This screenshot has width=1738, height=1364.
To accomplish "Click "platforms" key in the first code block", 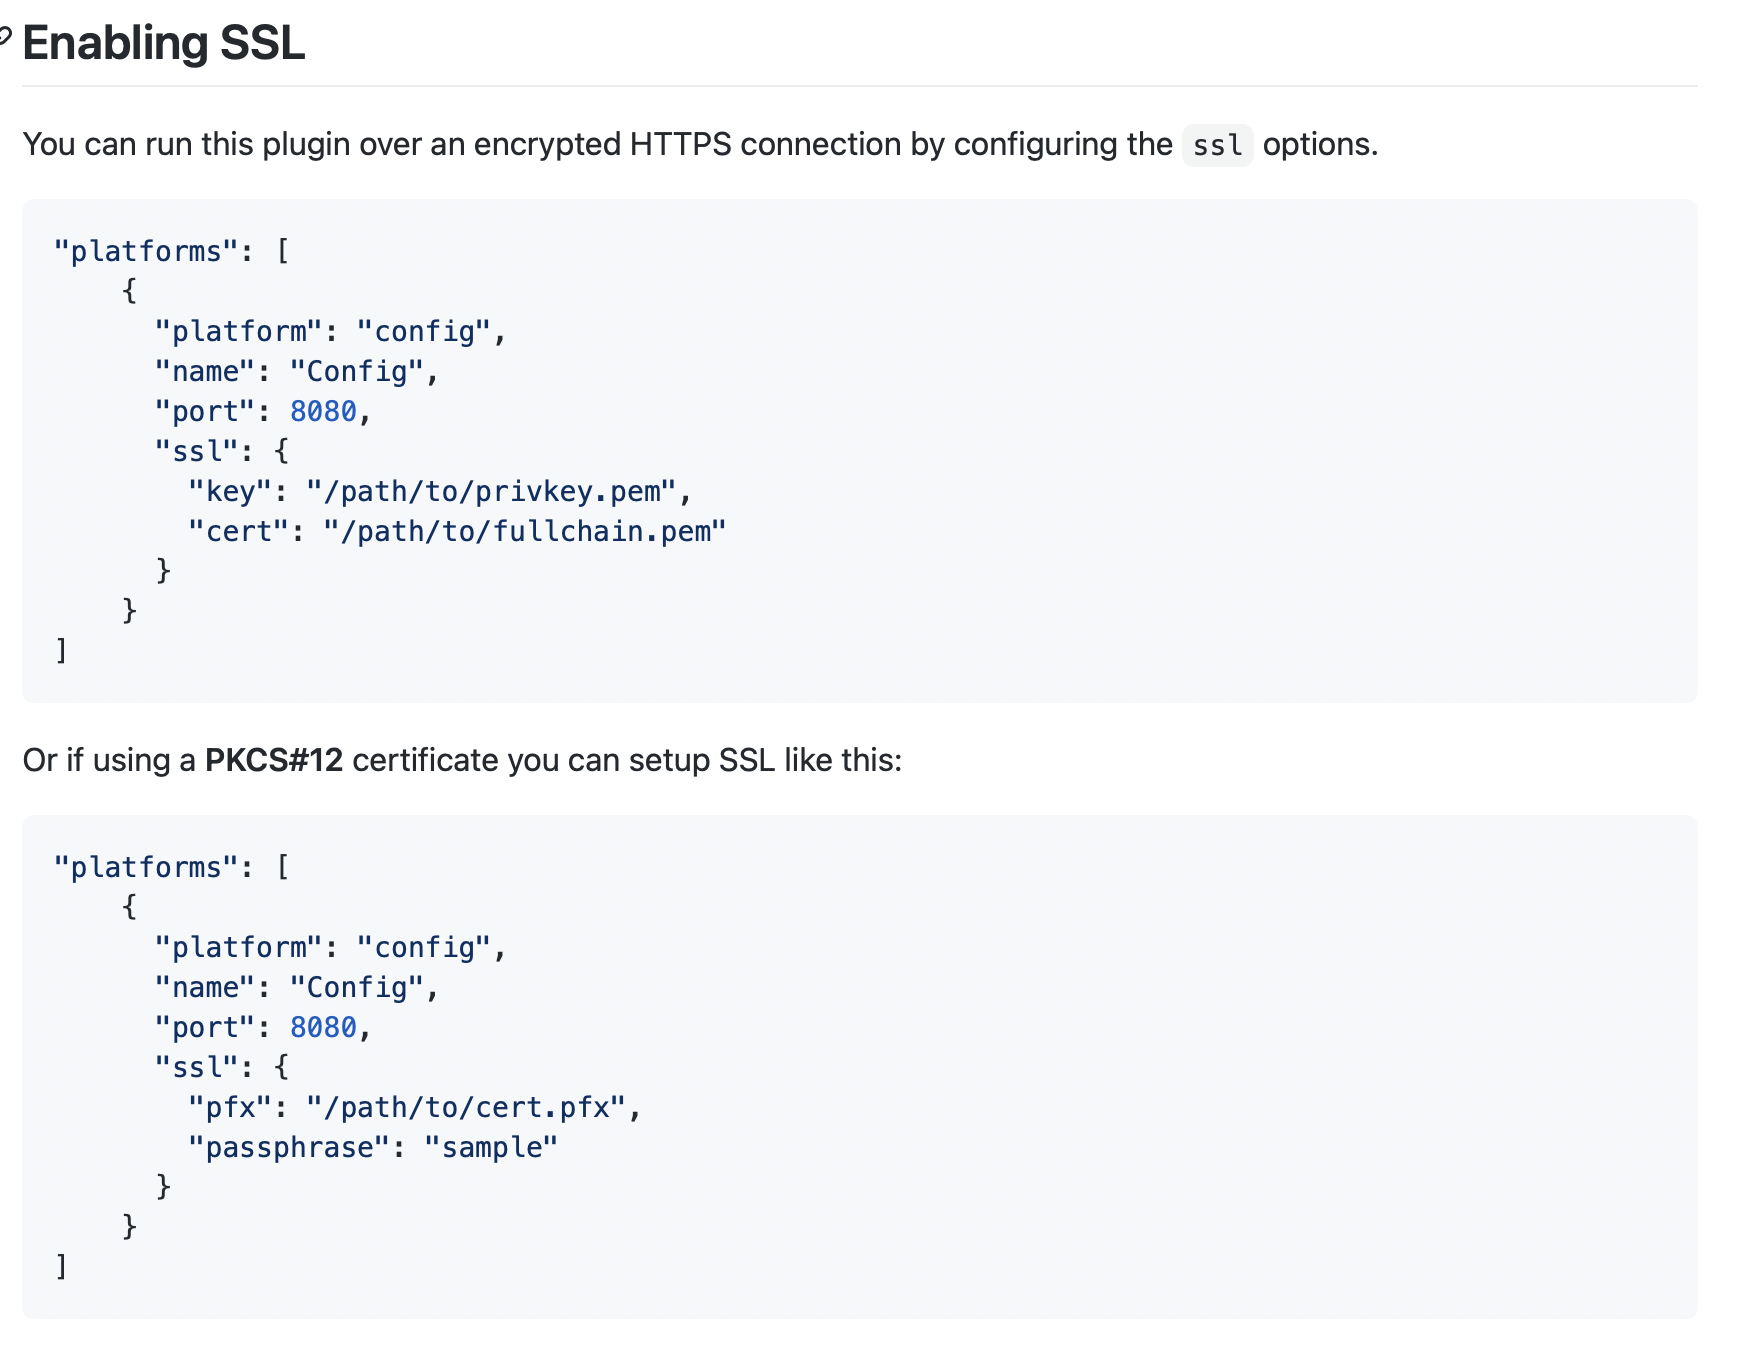I will pos(146,251).
